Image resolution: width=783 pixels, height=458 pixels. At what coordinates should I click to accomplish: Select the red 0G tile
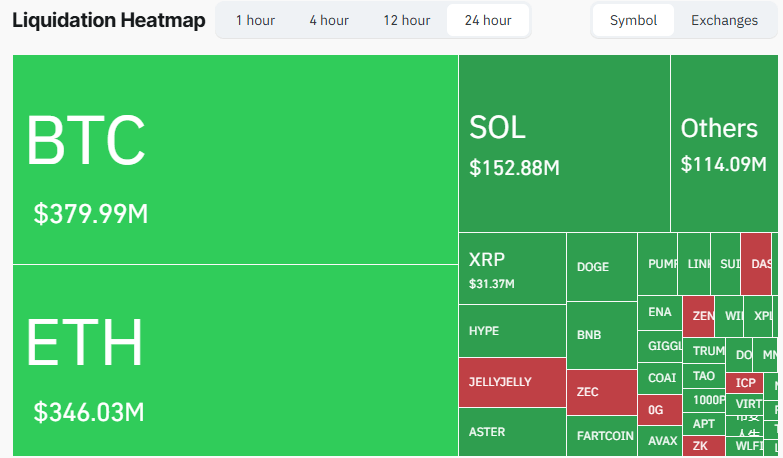pyautogui.click(x=659, y=409)
